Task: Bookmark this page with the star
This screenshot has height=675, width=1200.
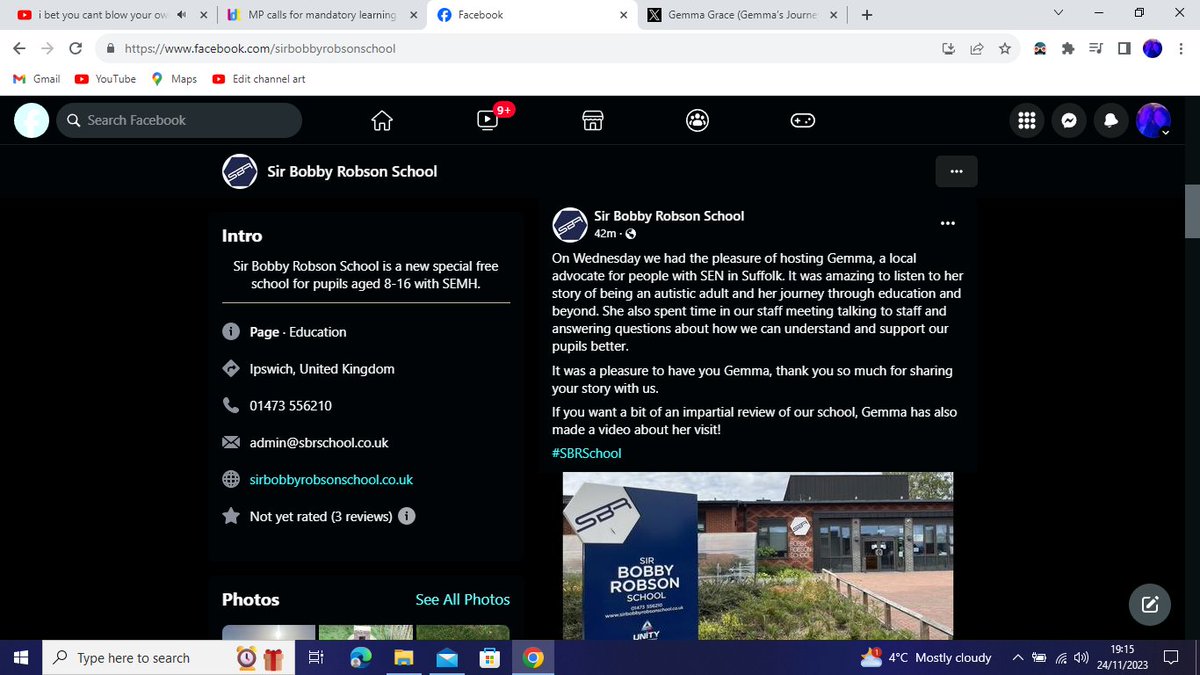Action: click(x=1005, y=48)
